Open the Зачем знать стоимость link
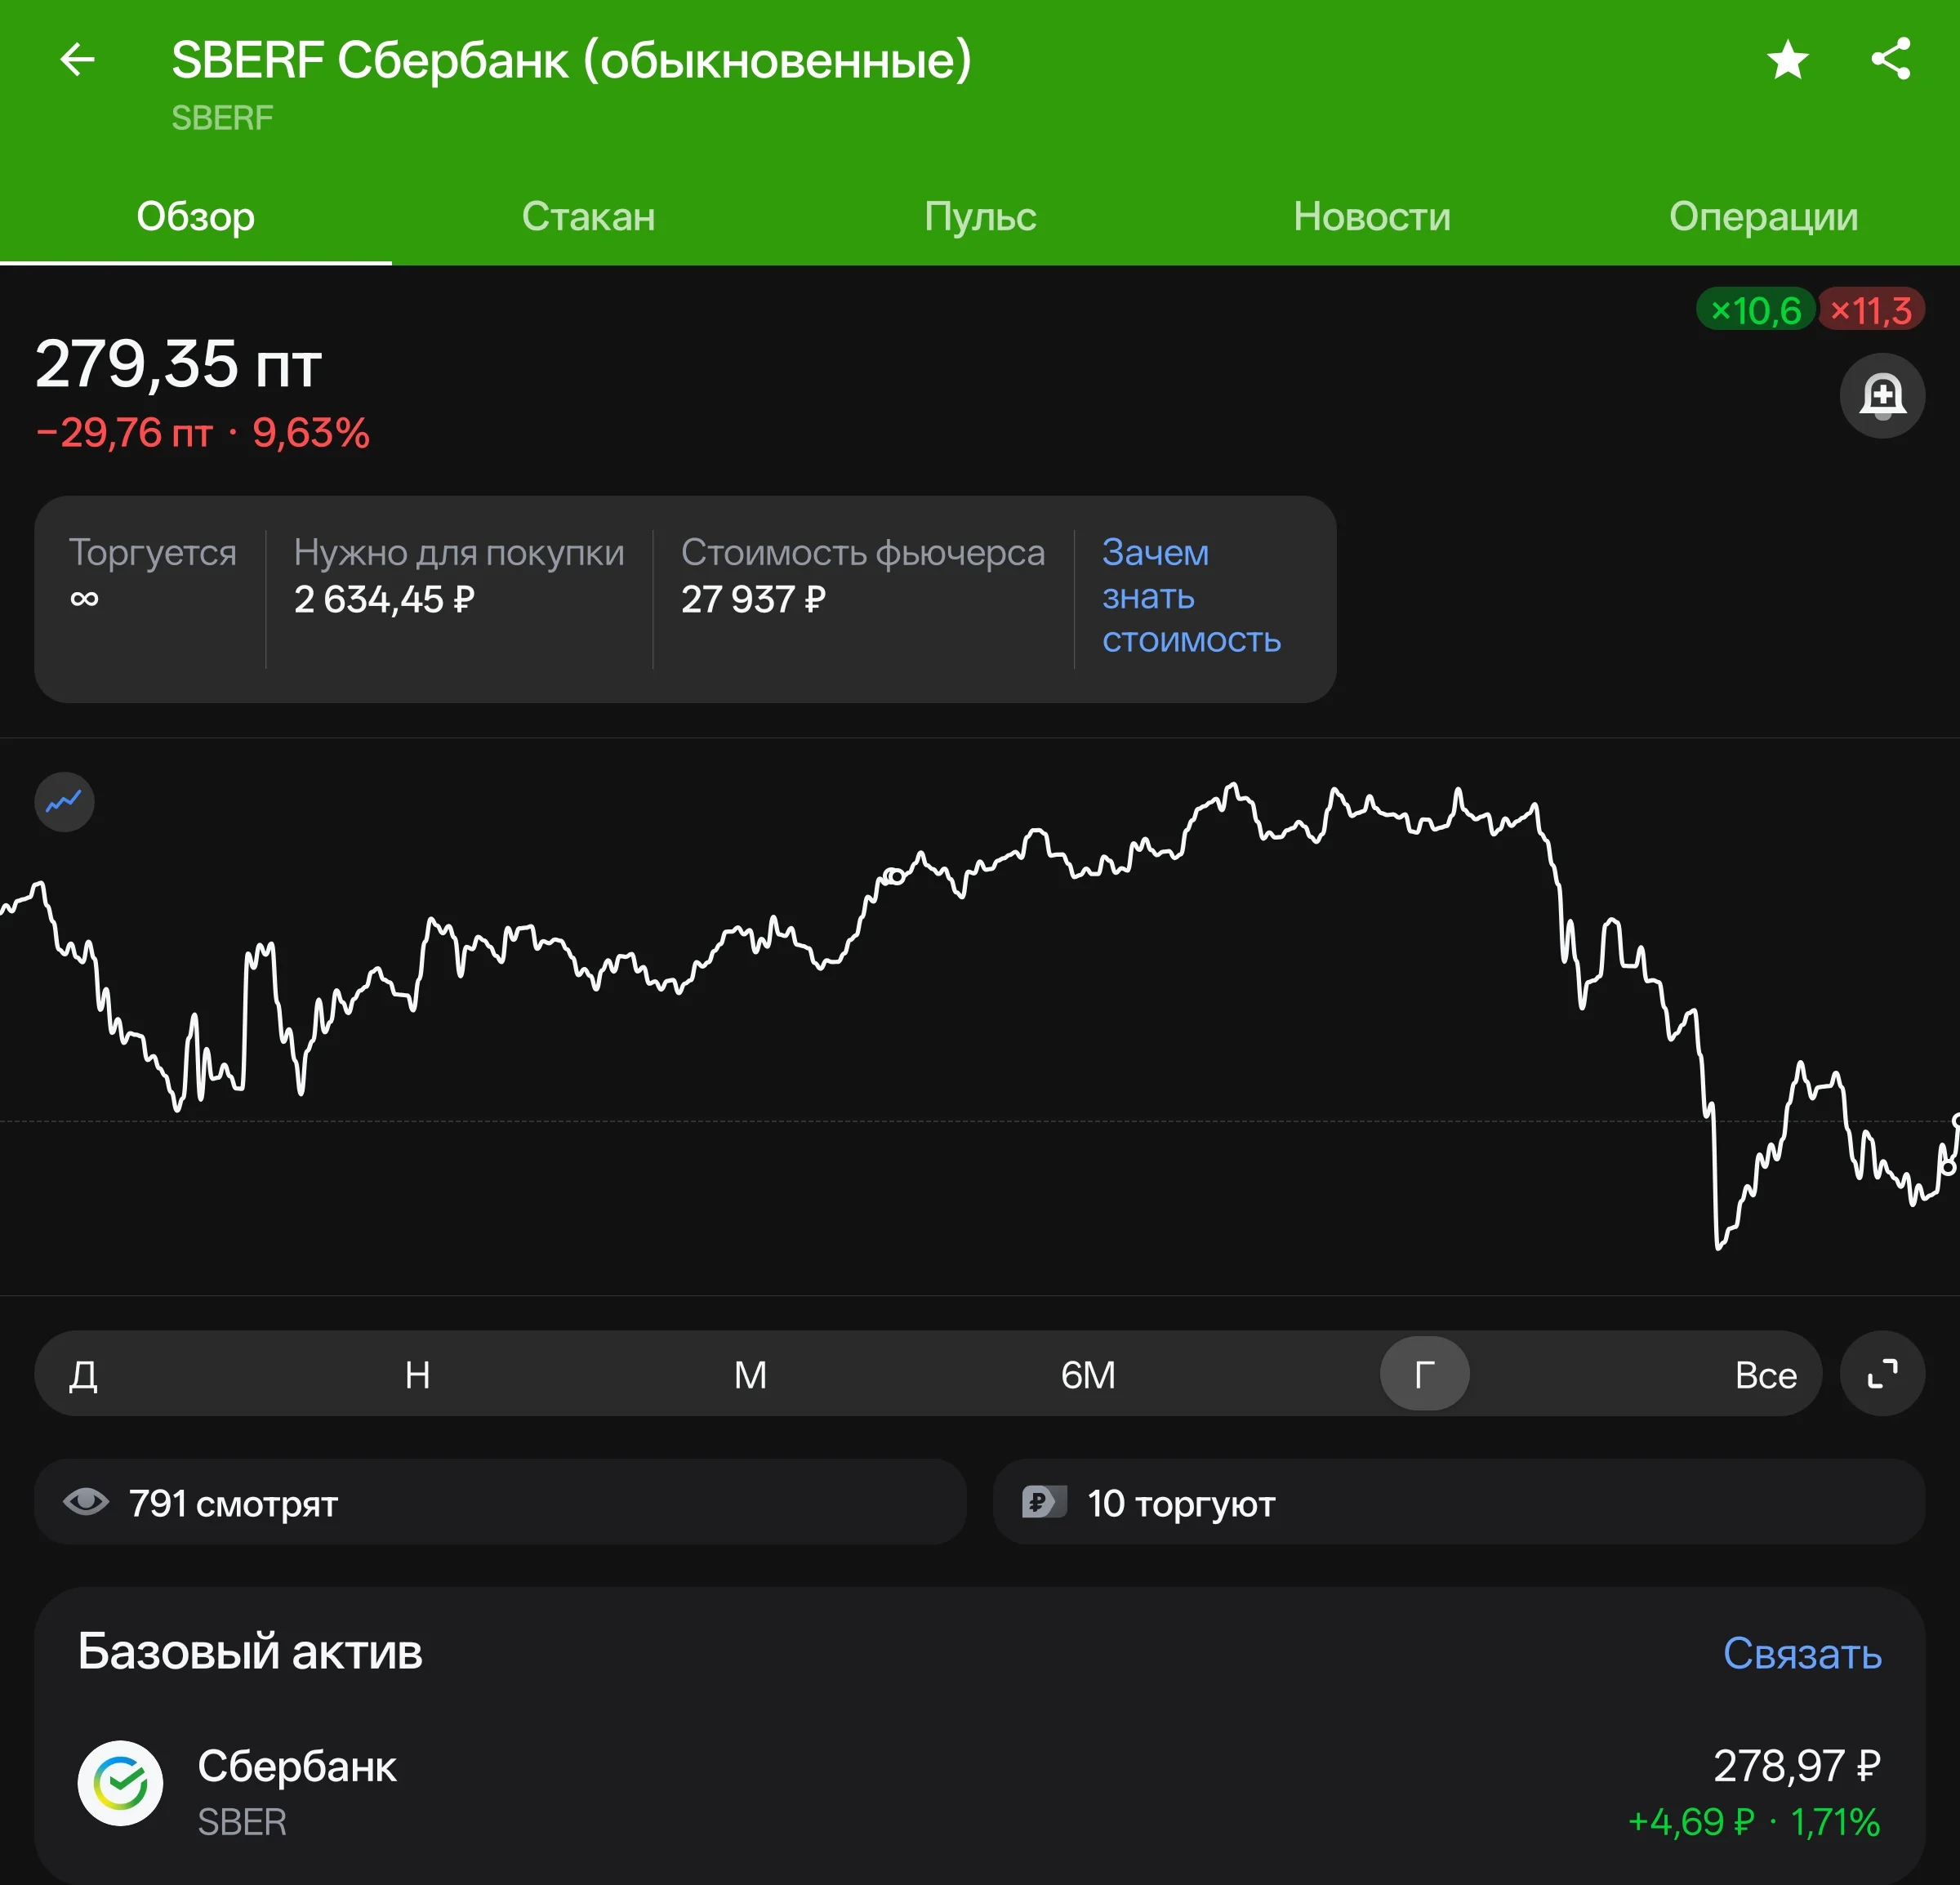The width and height of the screenshot is (1960, 1885). click(x=1191, y=596)
